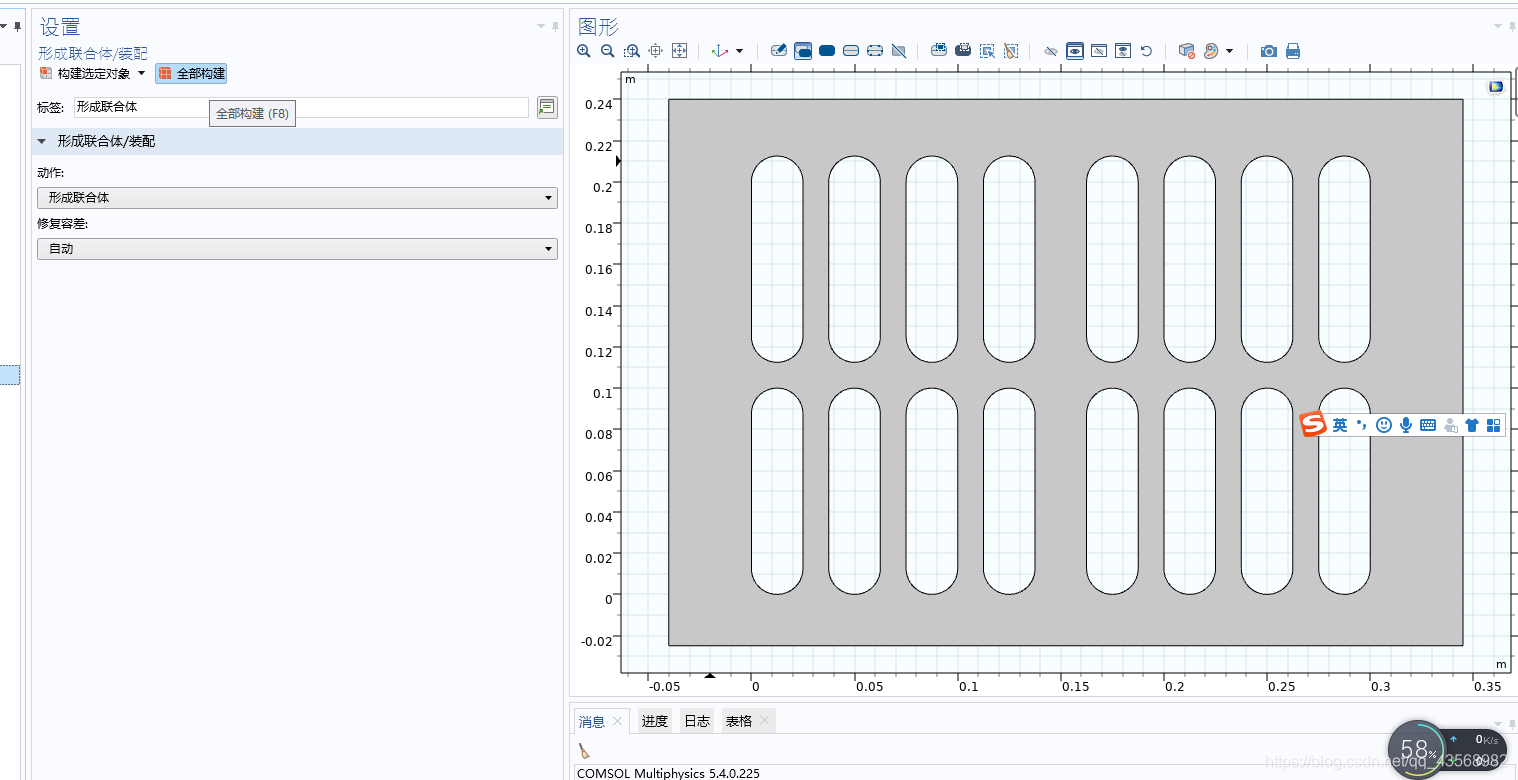Click the soft keyboard icon on IME bar
The height and width of the screenshot is (780, 1518).
coord(1428,425)
